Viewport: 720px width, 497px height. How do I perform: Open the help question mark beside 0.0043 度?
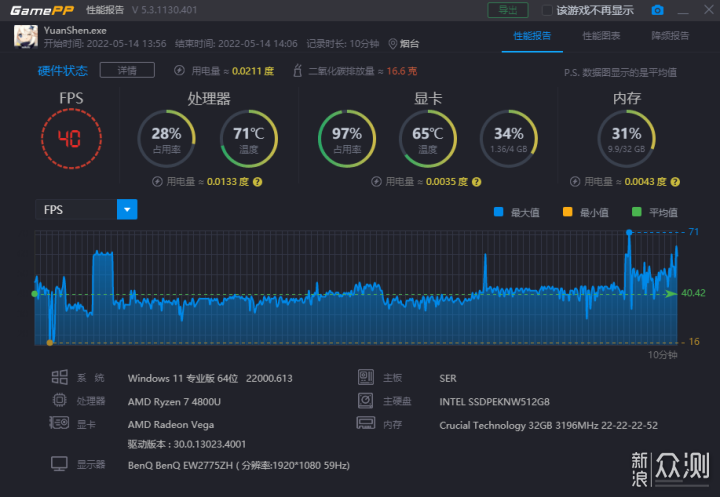675,182
